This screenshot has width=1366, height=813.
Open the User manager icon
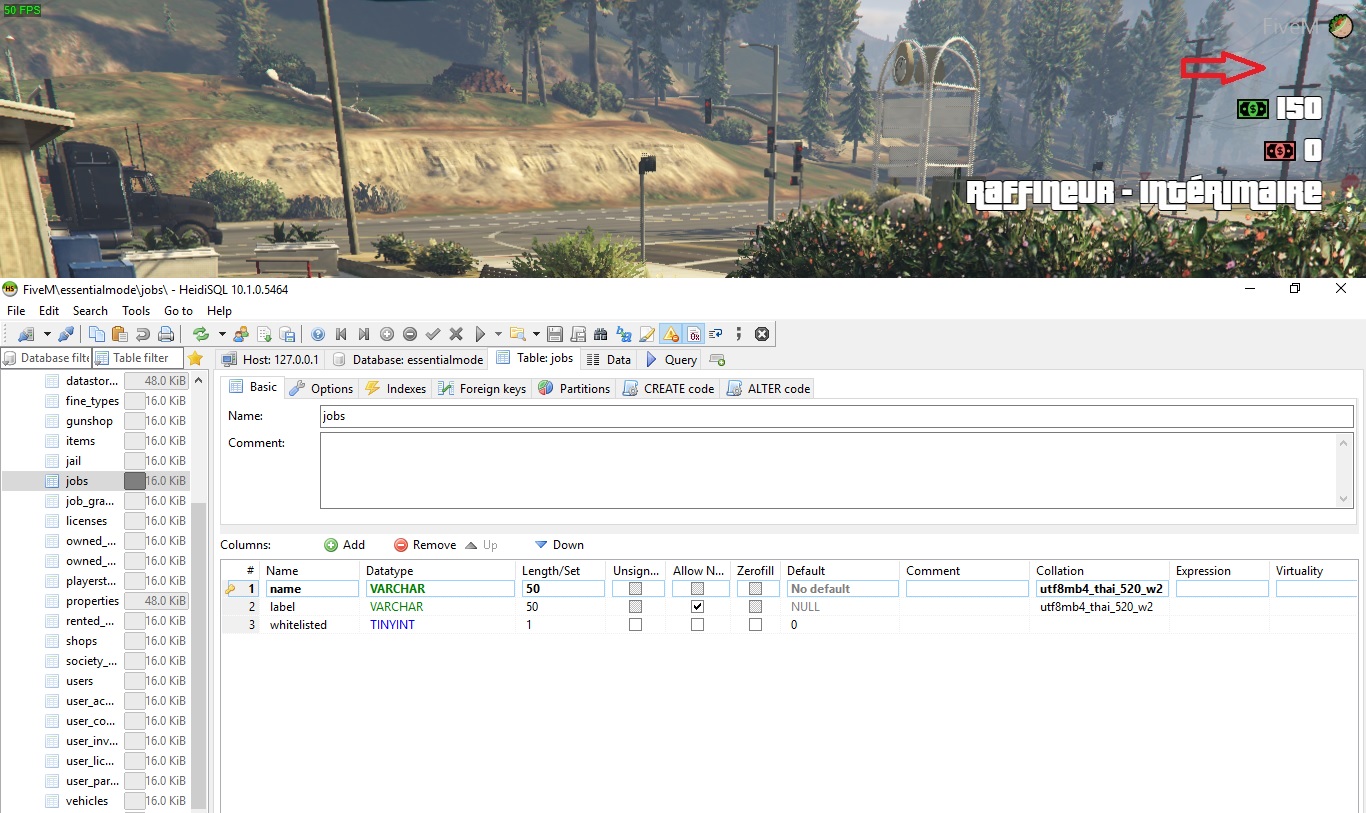pyautogui.click(x=241, y=334)
